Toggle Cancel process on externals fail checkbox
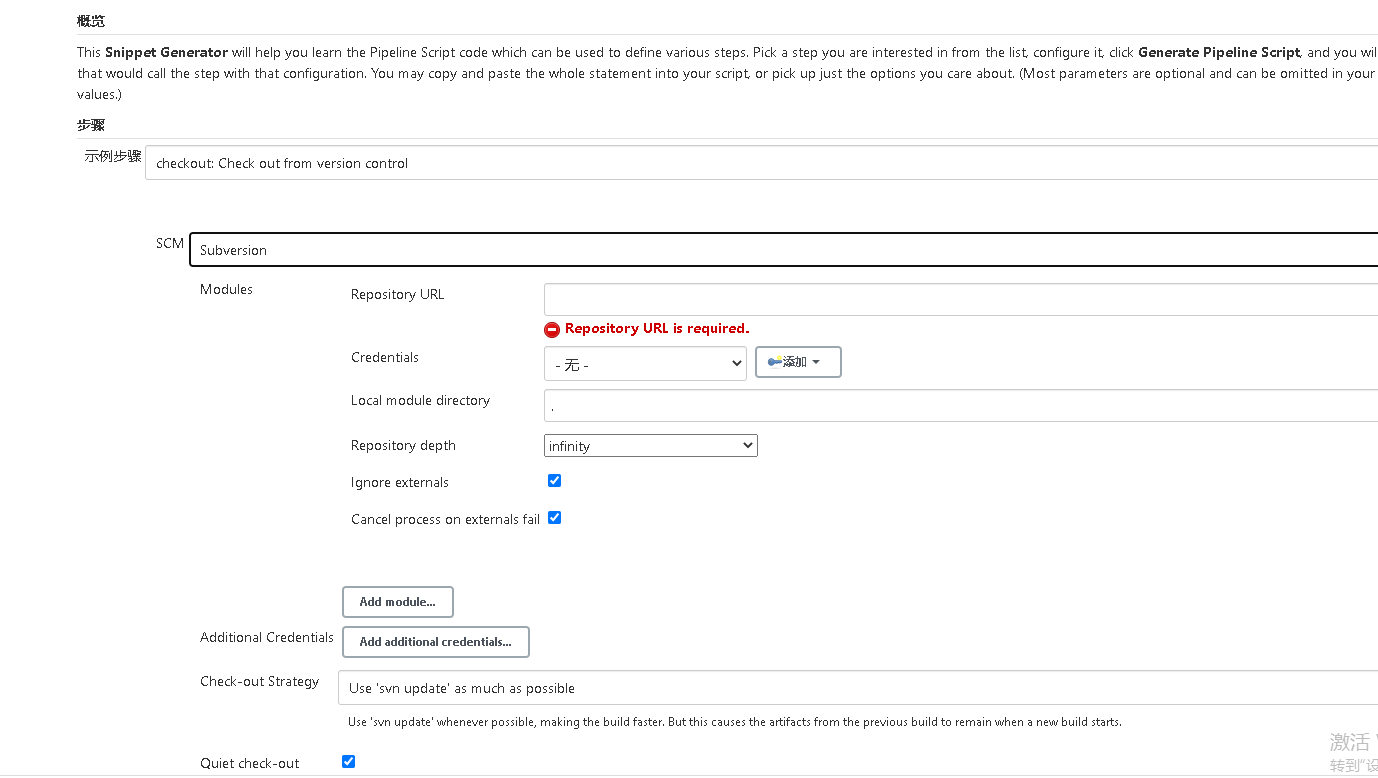This screenshot has height=778, width=1378. pyautogui.click(x=554, y=518)
